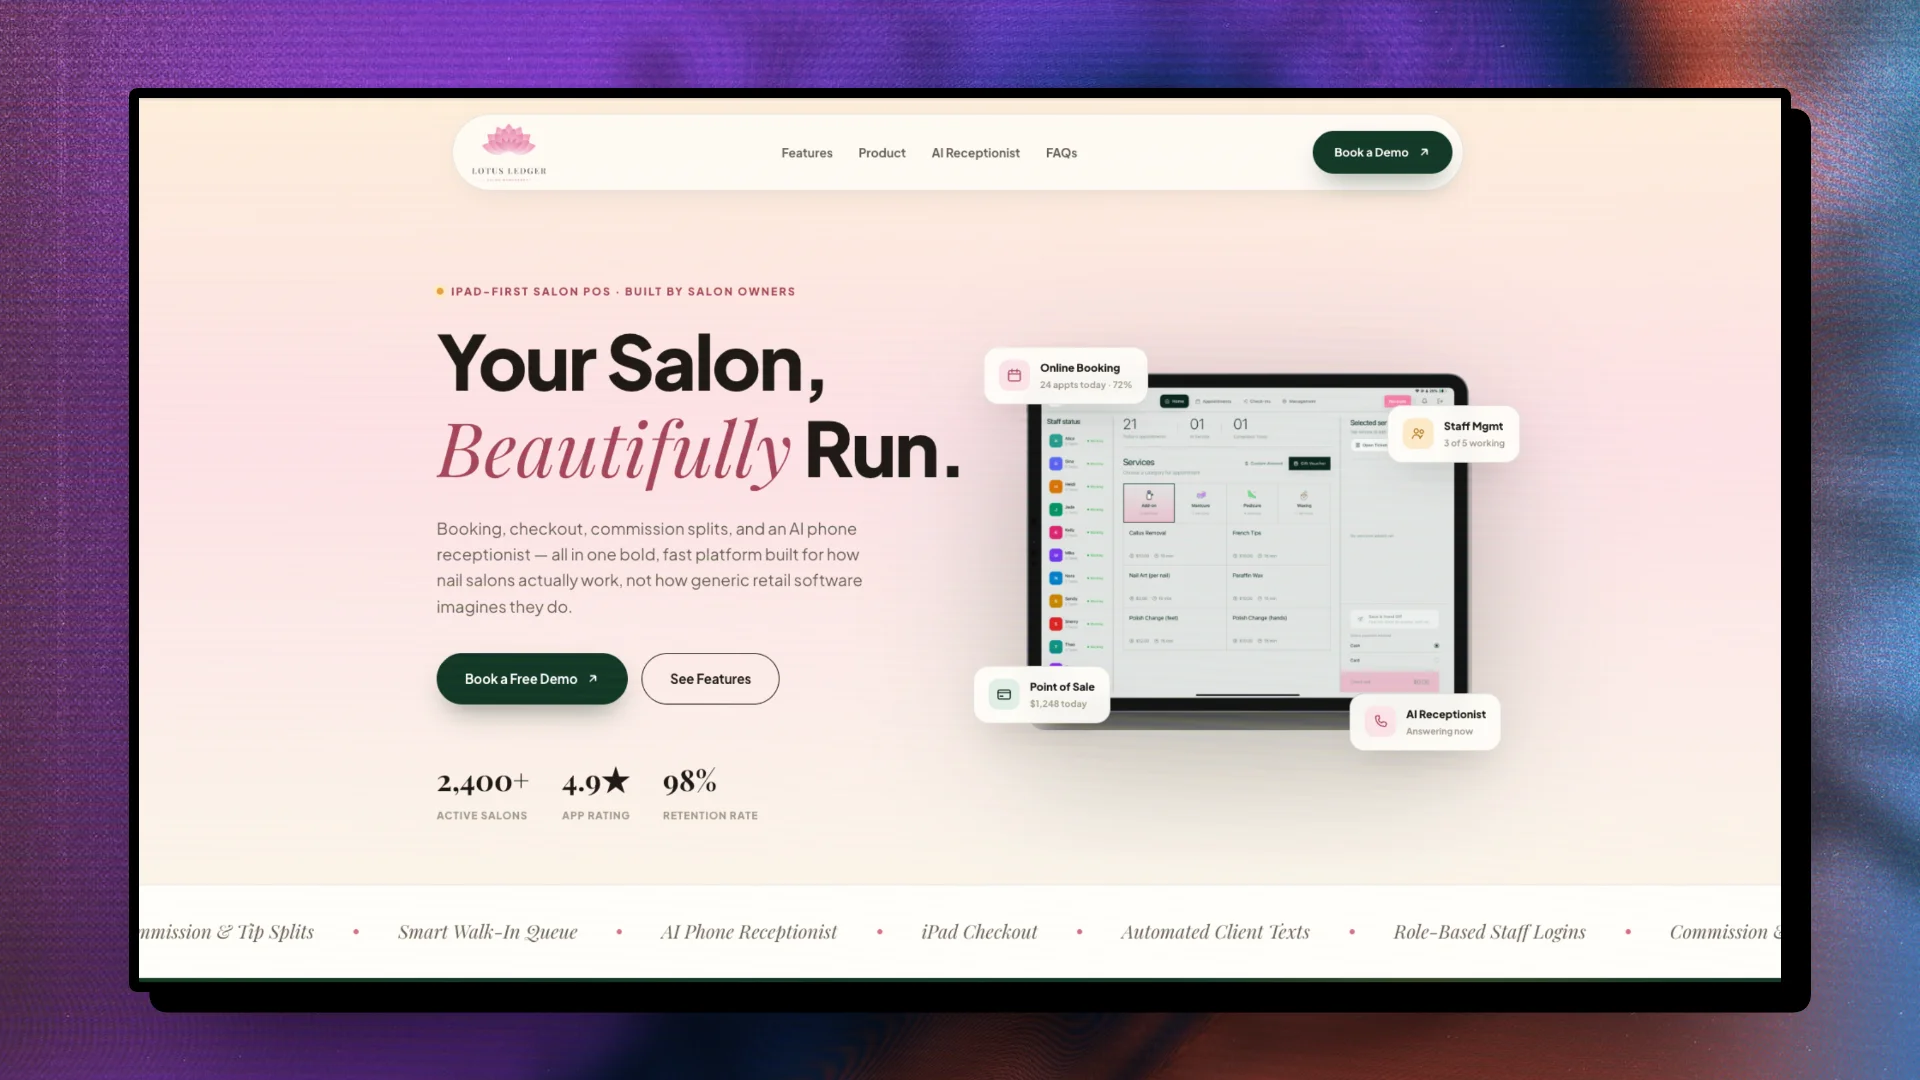
Task: Click the 'Your Salon,' headline
Action: (631, 364)
